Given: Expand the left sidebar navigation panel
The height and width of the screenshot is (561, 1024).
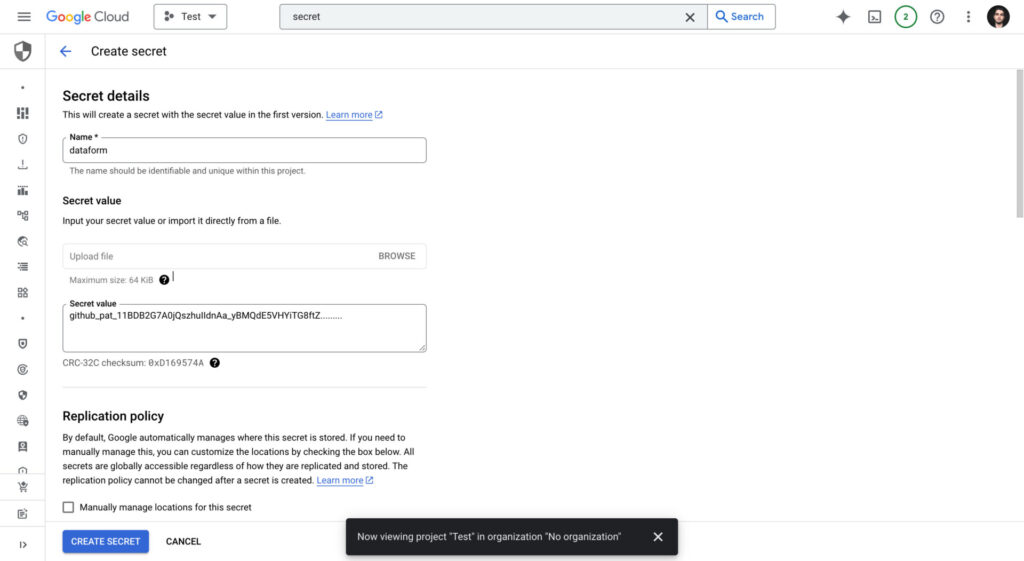Looking at the screenshot, I should point(23,544).
